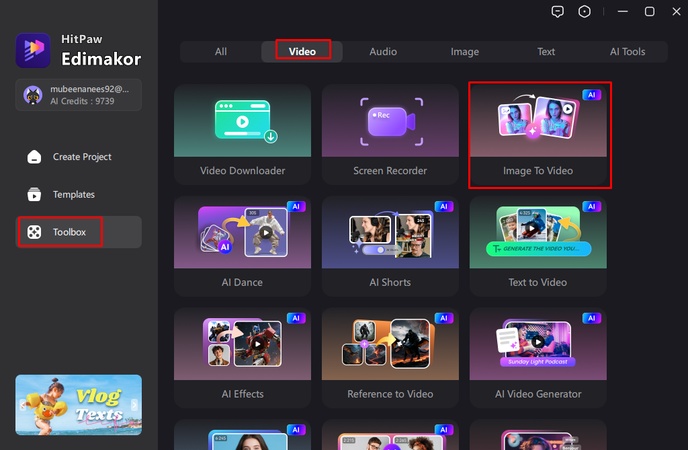Screen dimensions: 688x450
Task: Click the Create Project home icon
Action: tap(34, 157)
